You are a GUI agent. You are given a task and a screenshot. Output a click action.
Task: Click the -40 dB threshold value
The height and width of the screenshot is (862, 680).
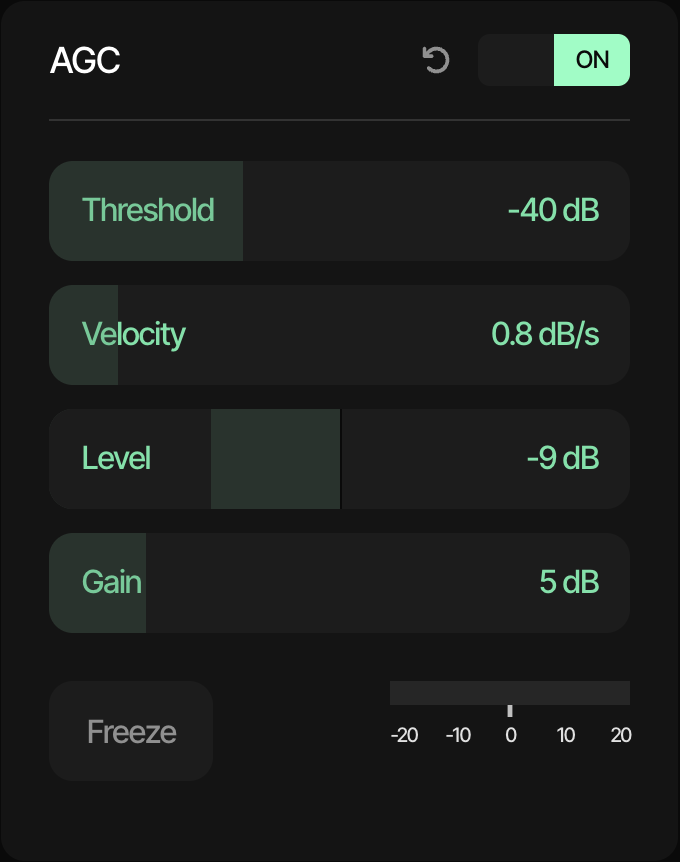click(x=554, y=210)
